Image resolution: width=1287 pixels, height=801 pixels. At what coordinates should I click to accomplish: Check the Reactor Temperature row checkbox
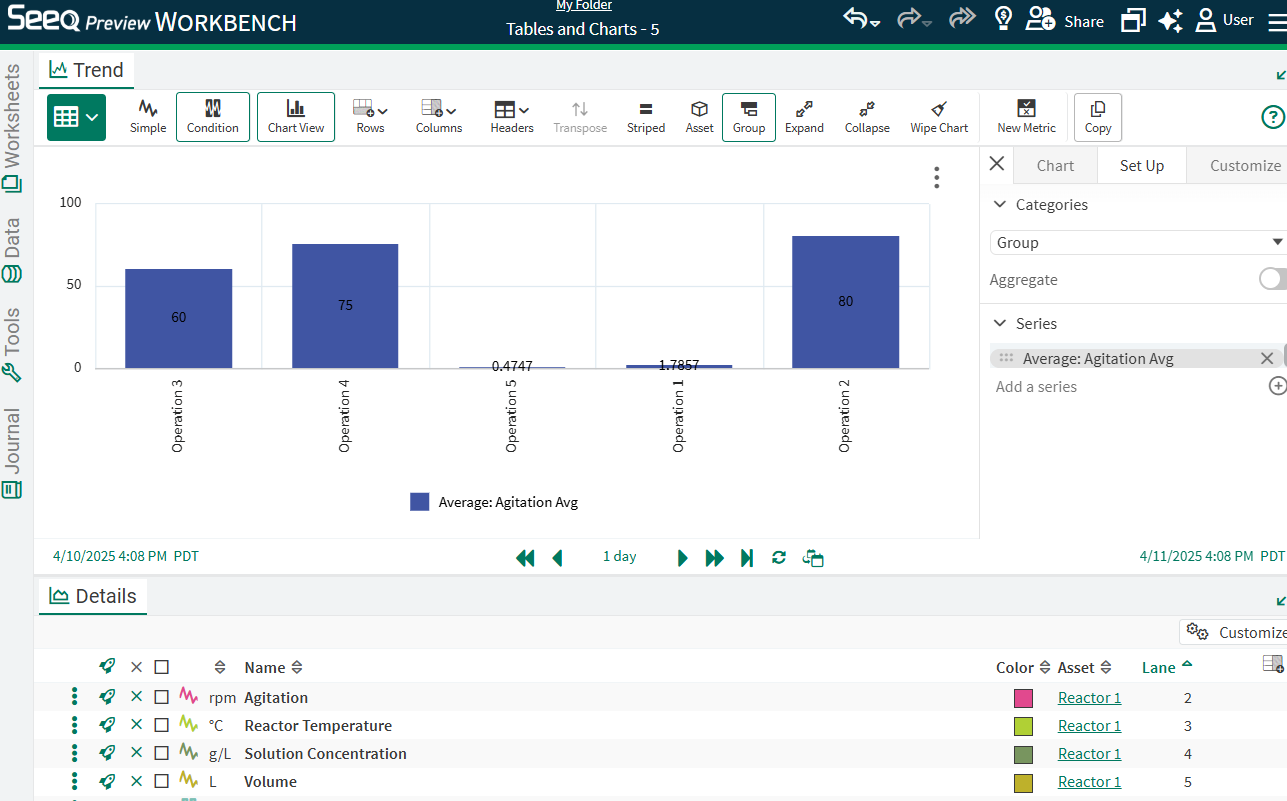tap(161, 725)
